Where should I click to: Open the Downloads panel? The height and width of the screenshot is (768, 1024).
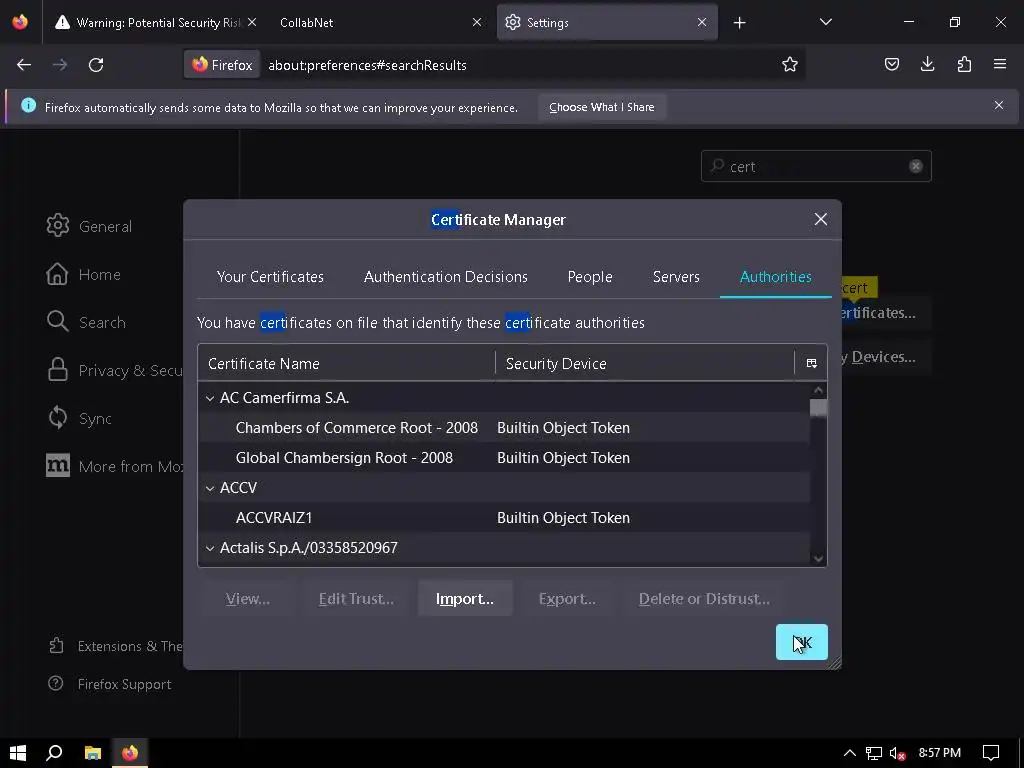click(x=927, y=64)
